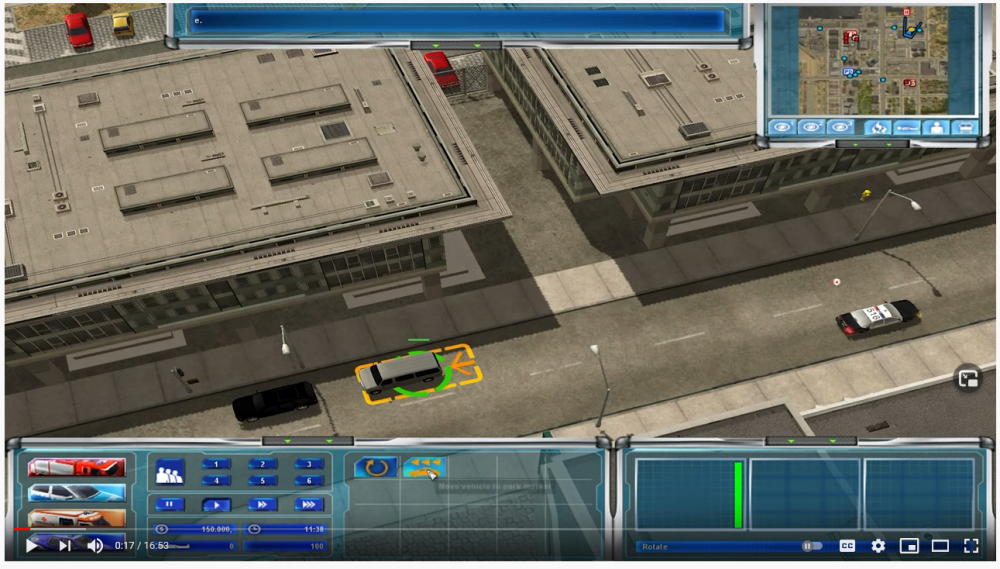Skip to next video

64,545
